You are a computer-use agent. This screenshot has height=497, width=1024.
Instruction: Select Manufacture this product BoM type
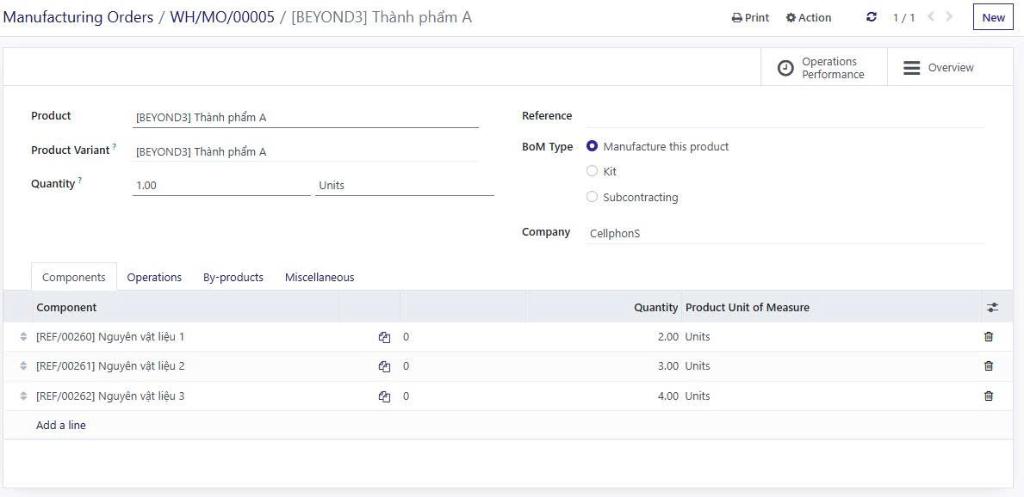(x=592, y=147)
